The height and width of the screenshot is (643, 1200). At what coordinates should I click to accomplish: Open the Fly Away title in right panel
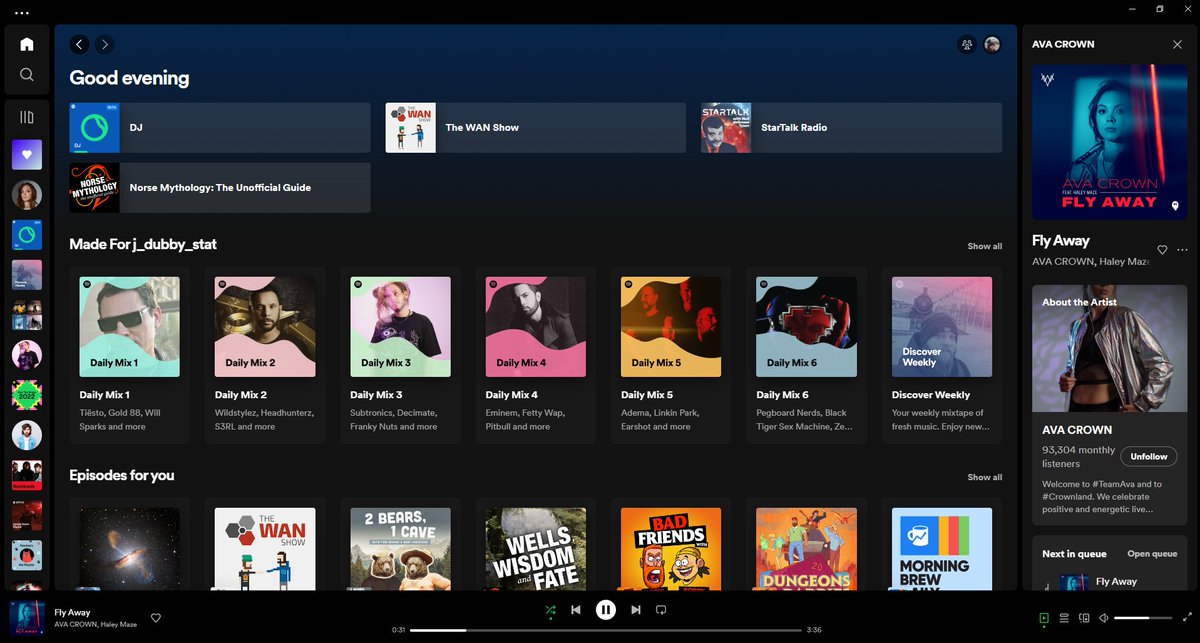pyautogui.click(x=1061, y=241)
